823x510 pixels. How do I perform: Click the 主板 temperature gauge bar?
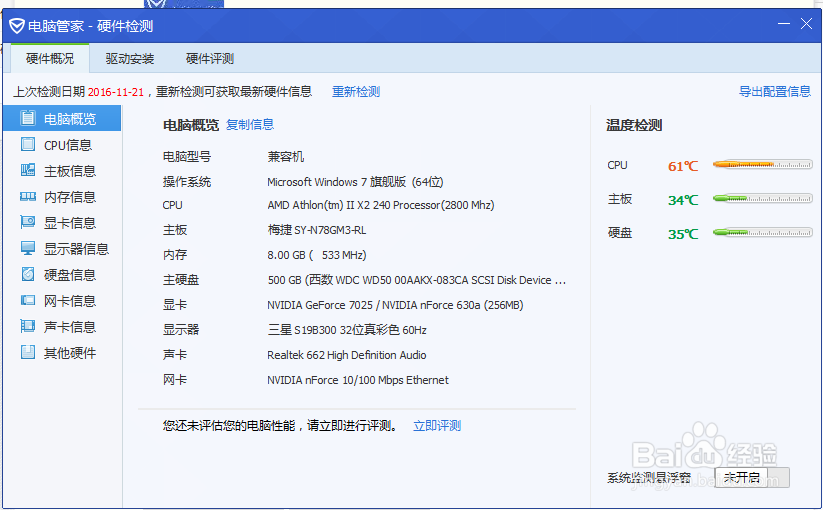click(x=763, y=198)
